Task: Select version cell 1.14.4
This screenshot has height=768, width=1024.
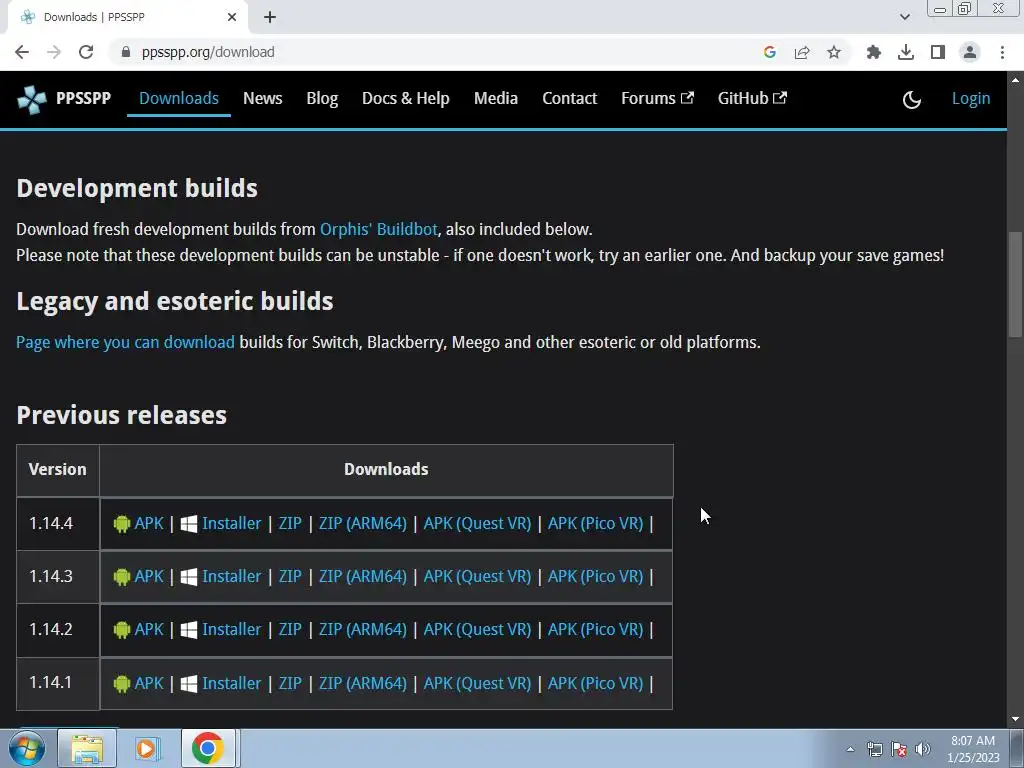Action: pos(57,524)
